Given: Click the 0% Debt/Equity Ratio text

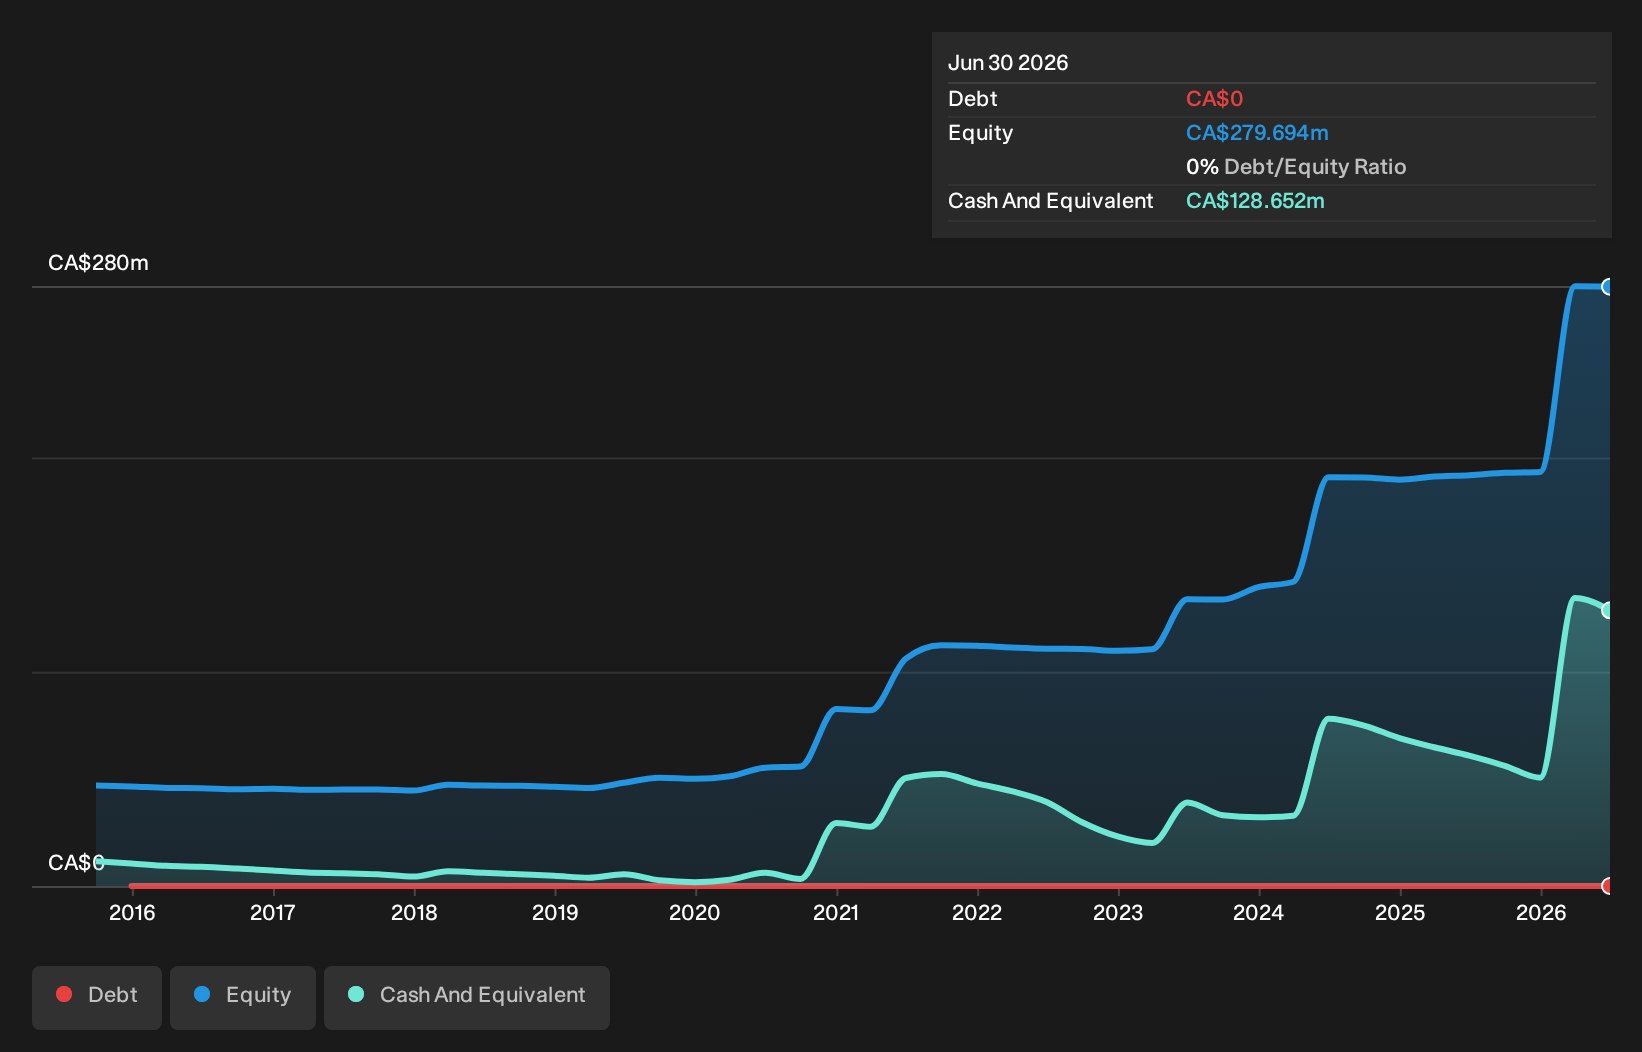Looking at the screenshot, I should [x=1296, y=167].
